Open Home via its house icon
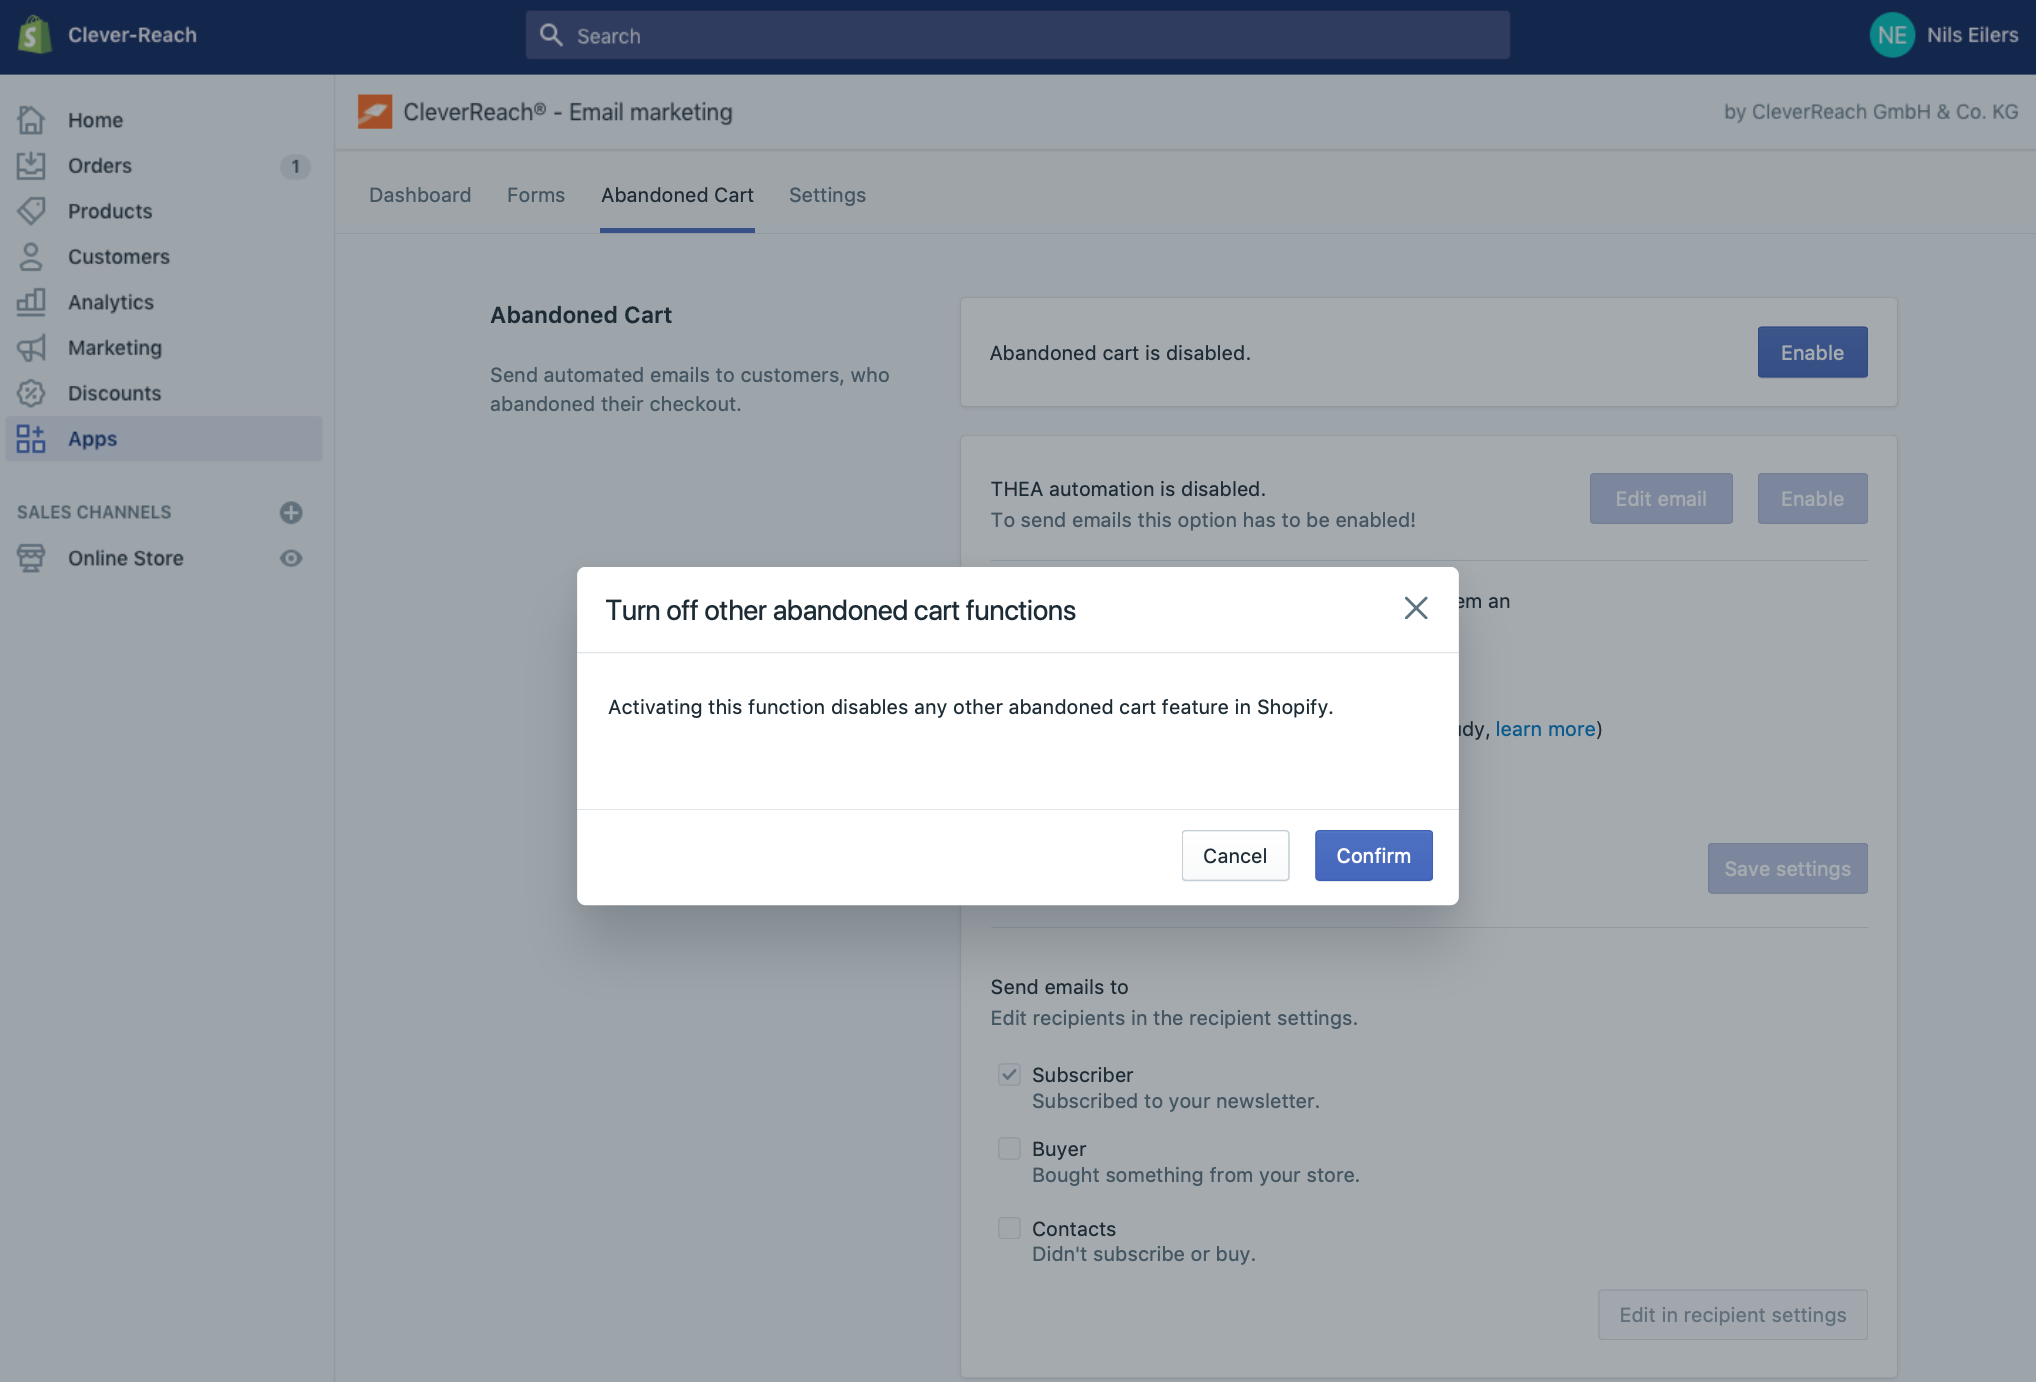This screenshot has width=2036, height=1382. pyautogui.click(x=31, y=120)
